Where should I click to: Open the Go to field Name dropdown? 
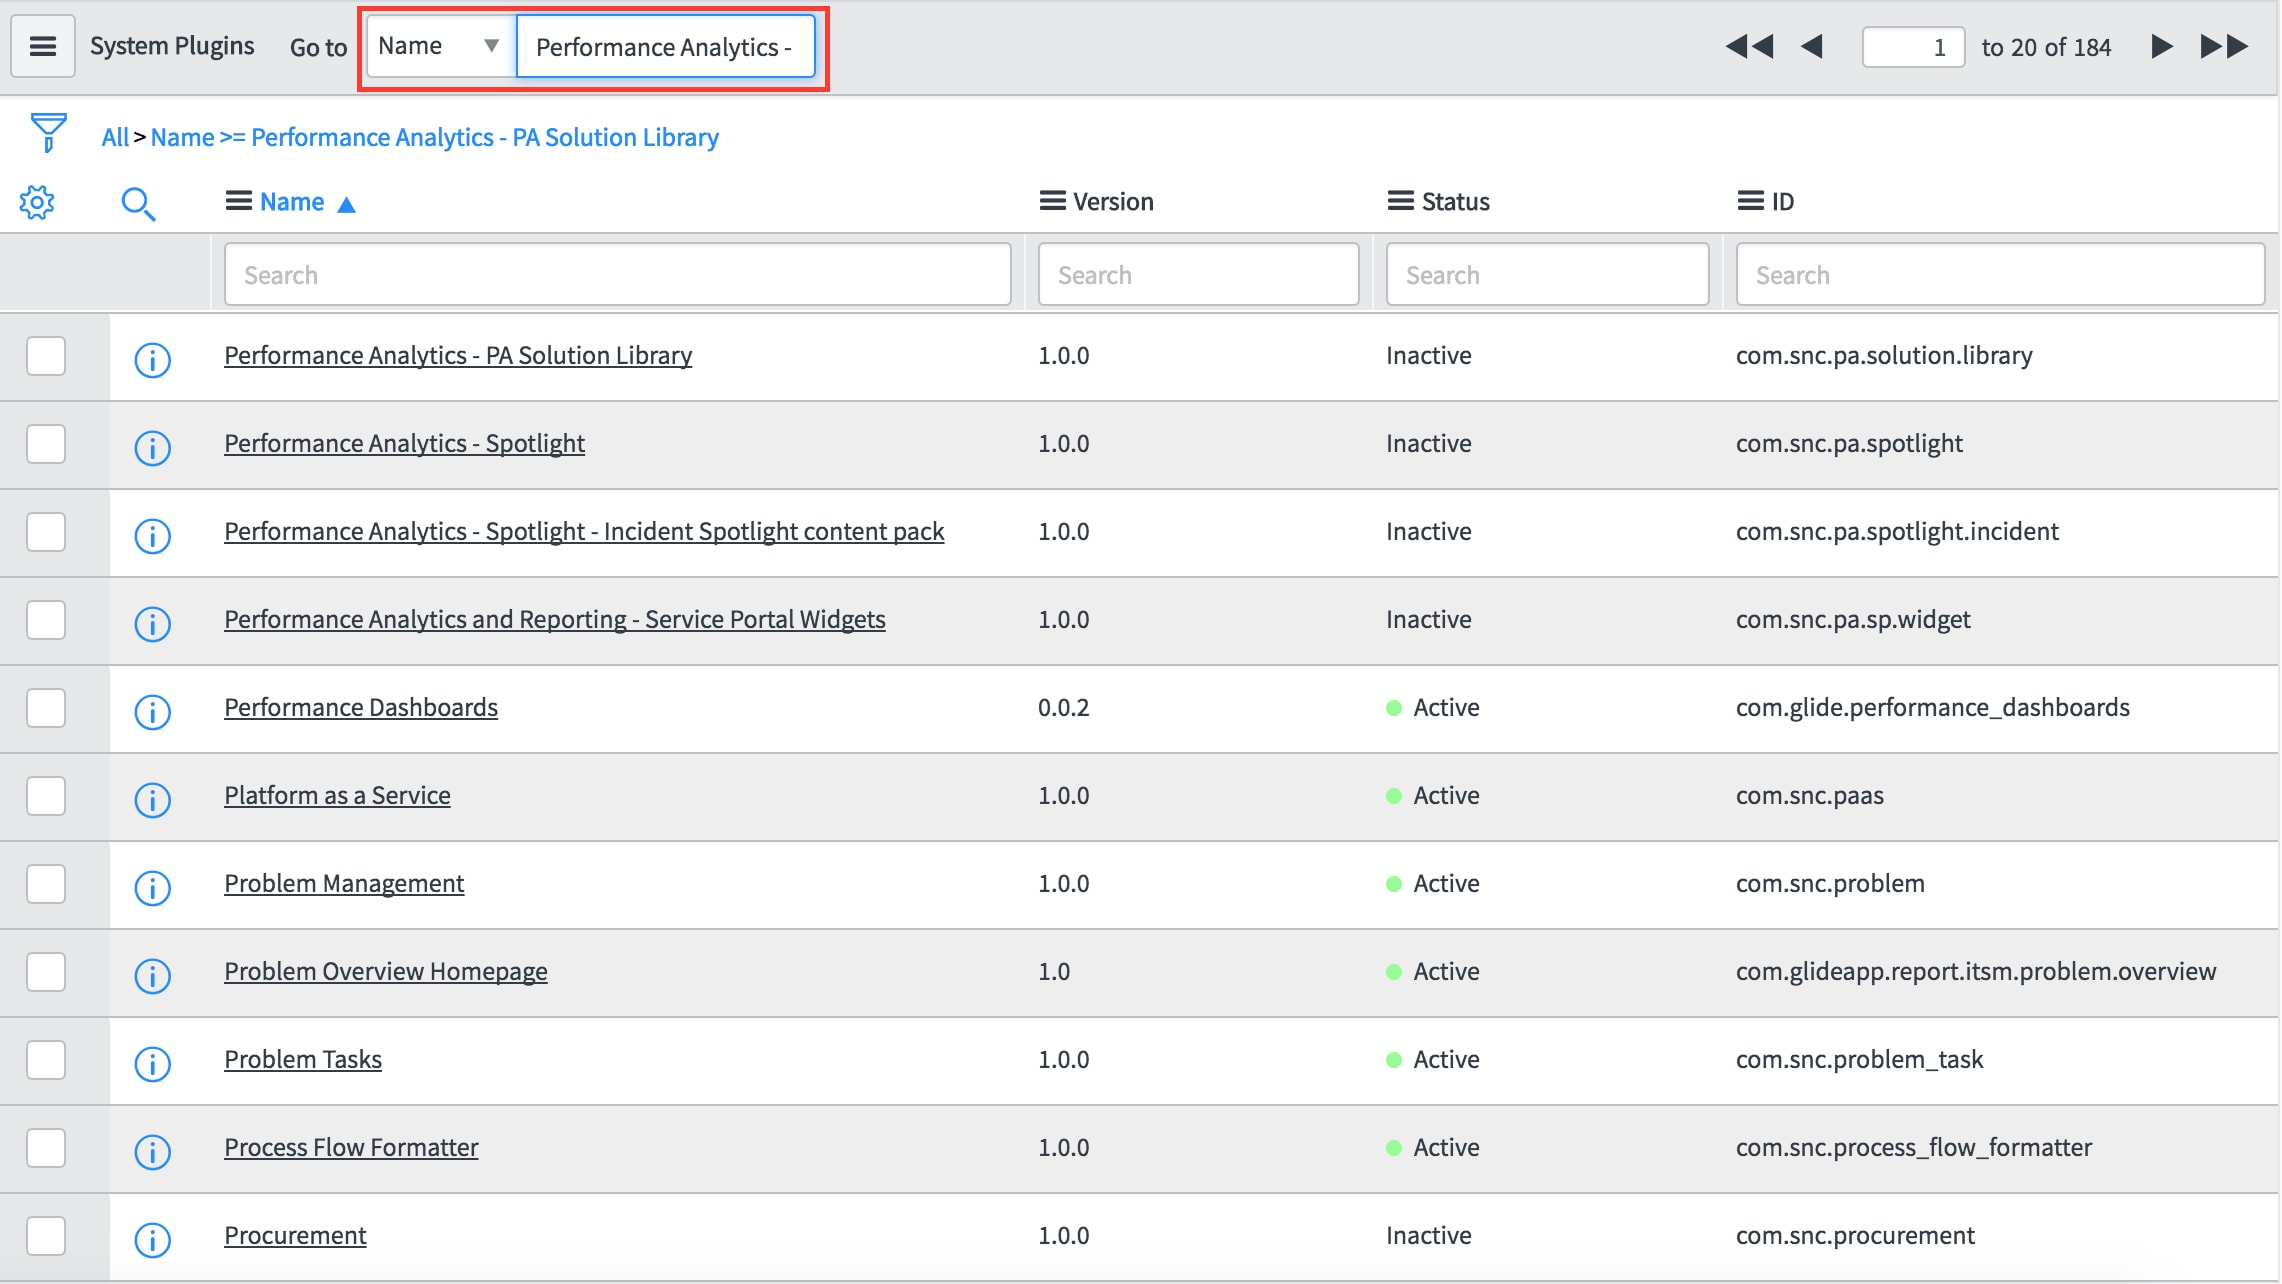[441, 46]
